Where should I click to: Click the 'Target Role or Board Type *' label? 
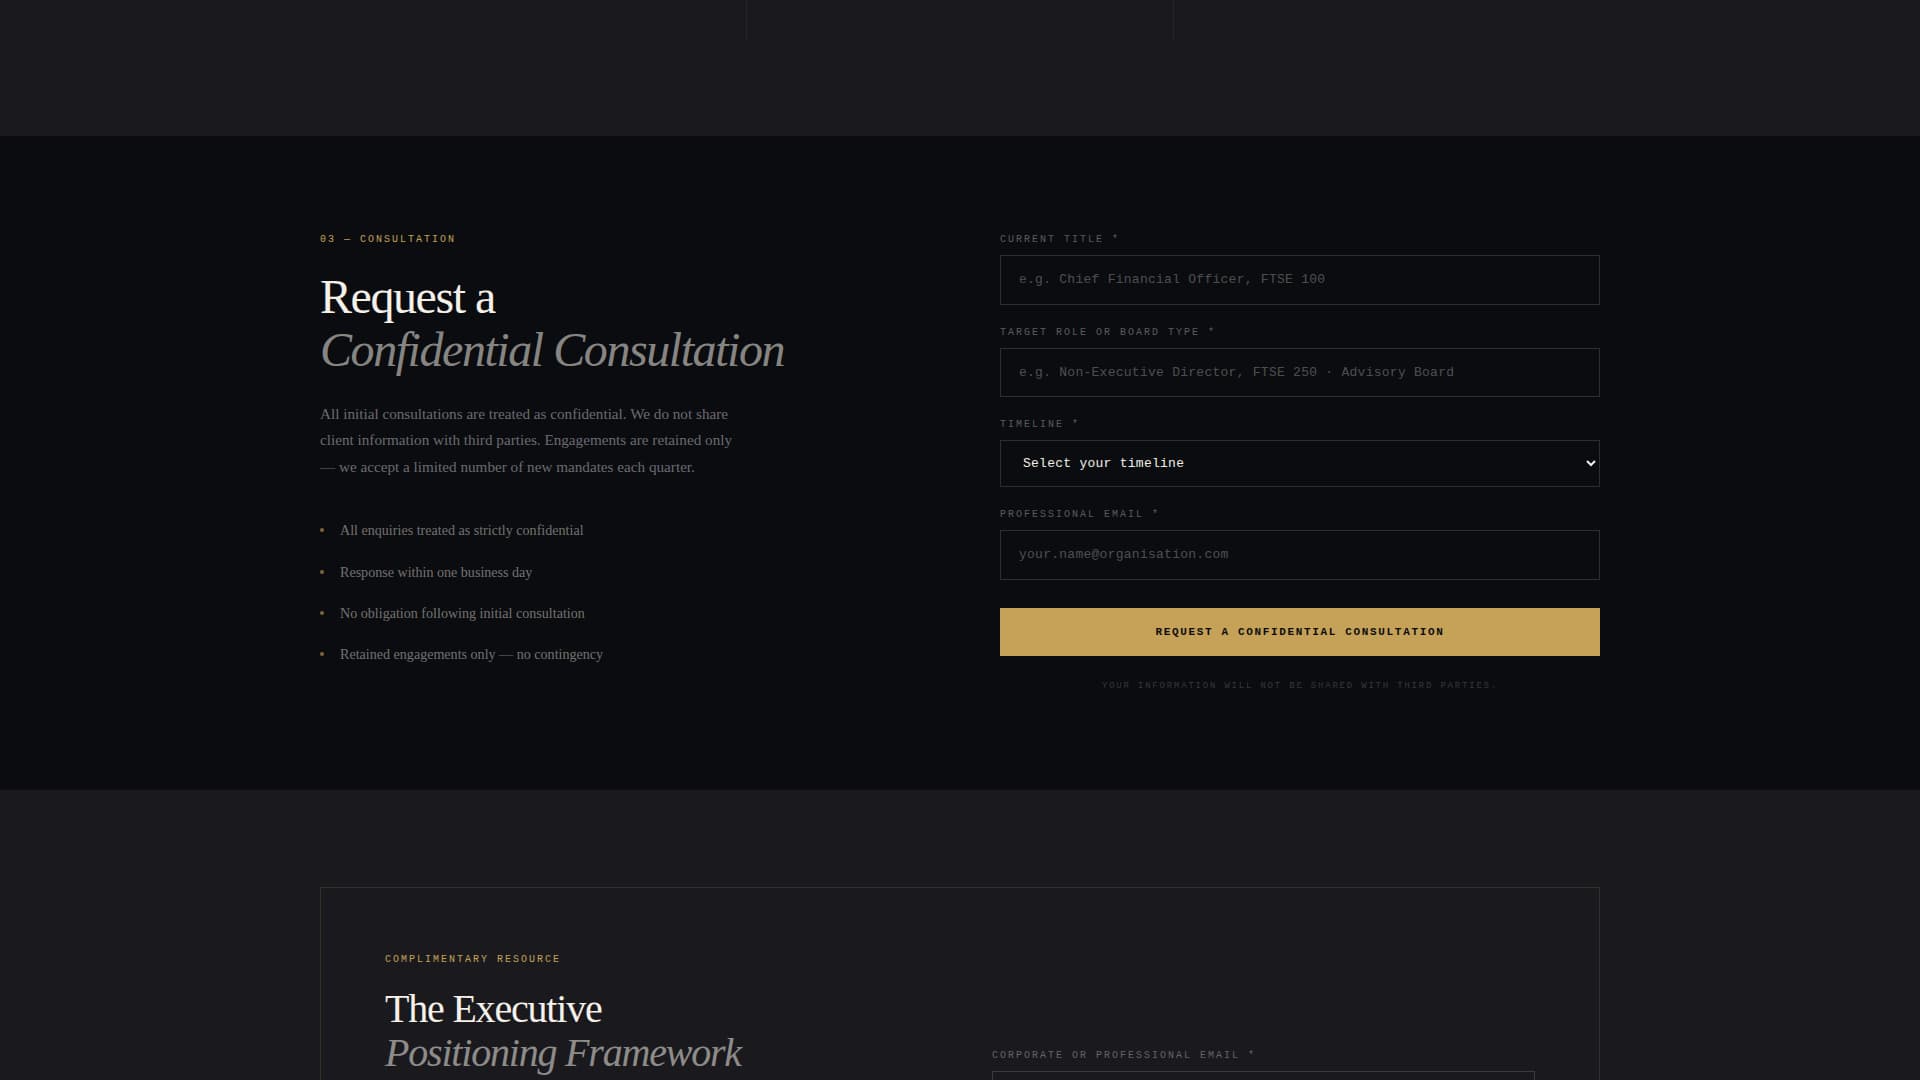[x=1107, y=332]
